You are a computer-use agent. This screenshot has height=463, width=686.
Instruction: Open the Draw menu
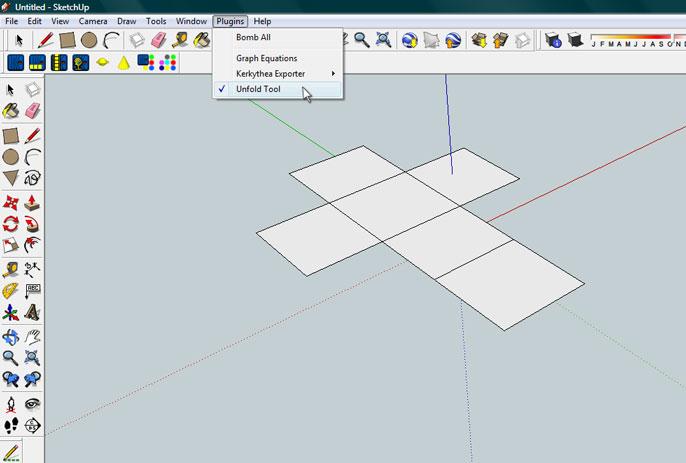[126, 21]
